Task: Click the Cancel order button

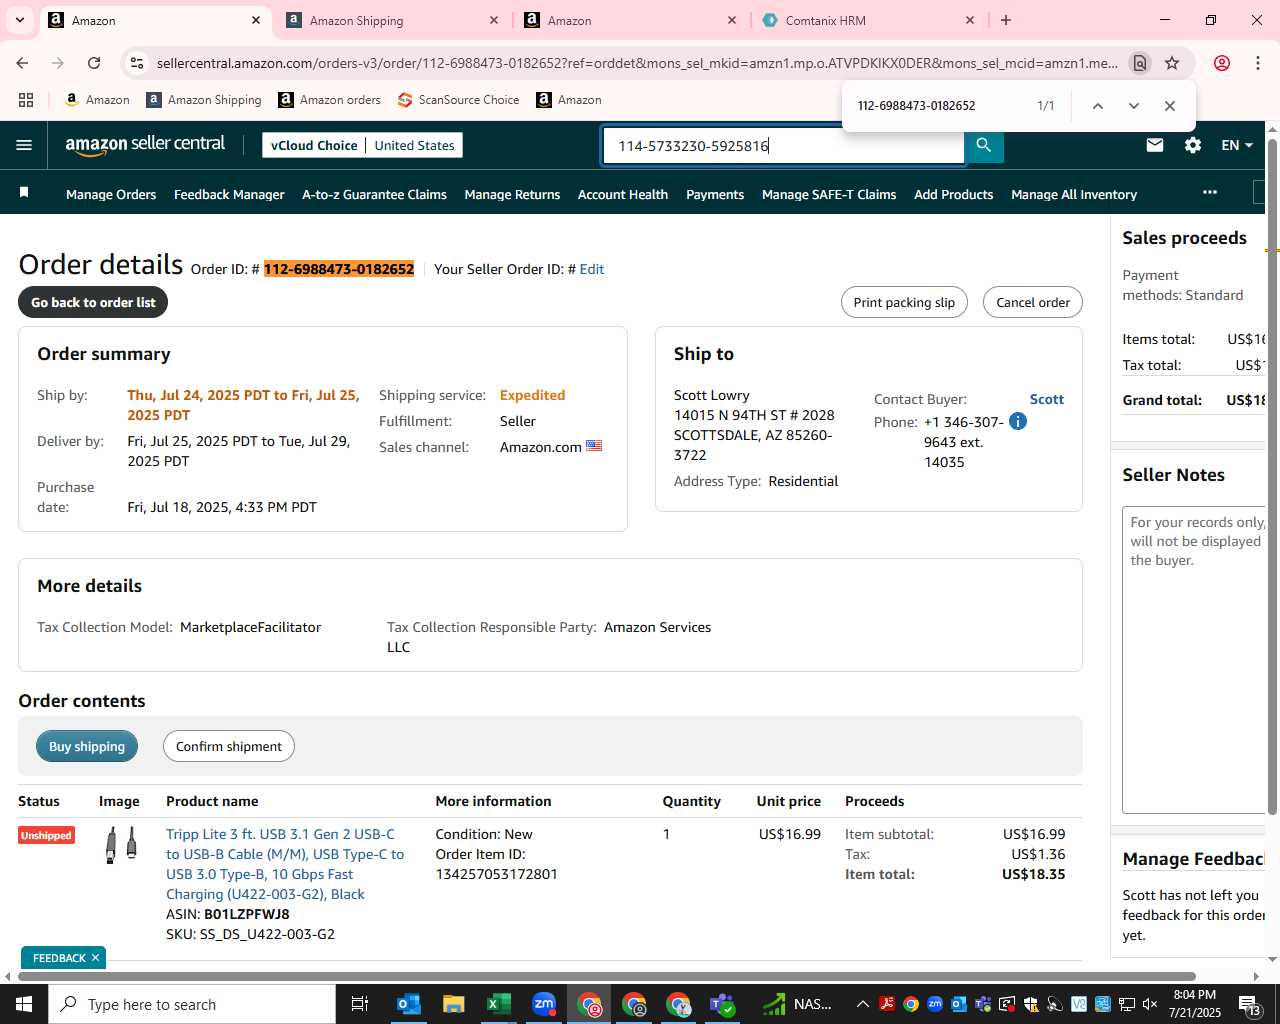Action: [1033, 302]
